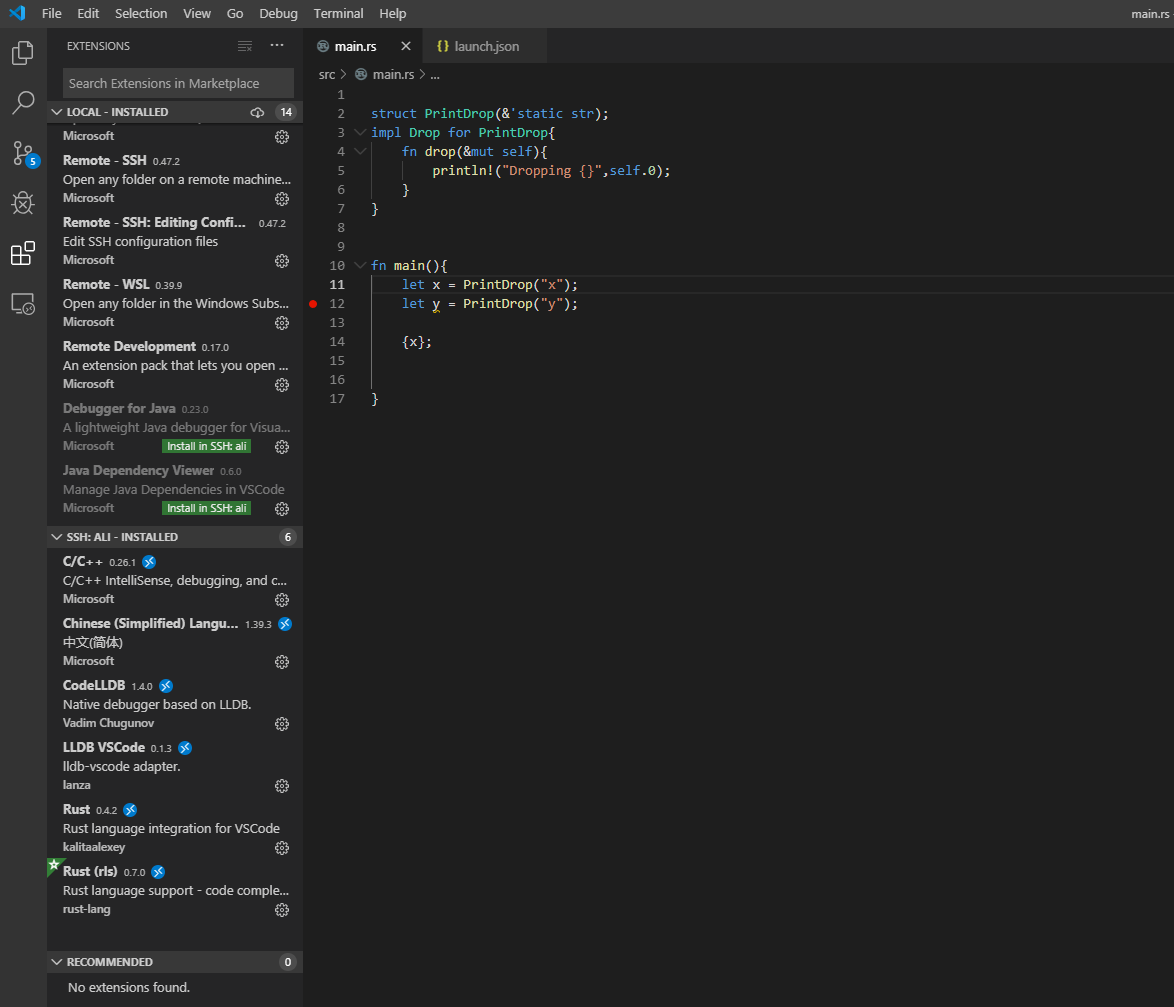Open manage gear for Remote - SSH: Editing Config
The width and height of the screenshot is (1174, 1007).
pyautogui.click(x=282, y=261)
